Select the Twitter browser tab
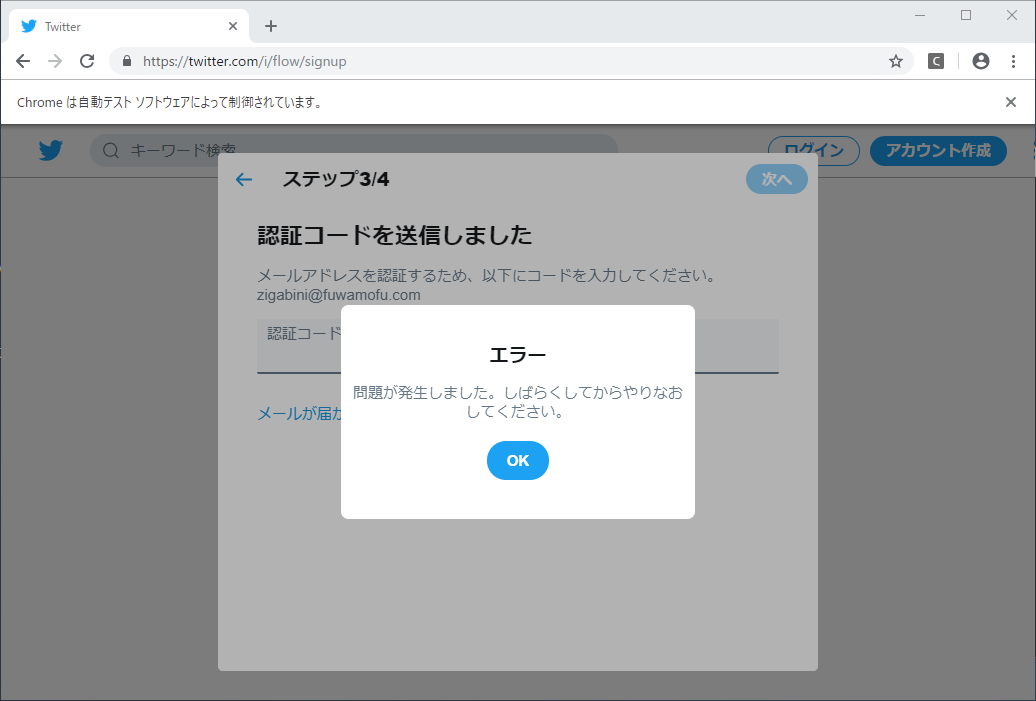This screenshot has width=1036, height=701. pyautogui.click(x=120, y=26)
